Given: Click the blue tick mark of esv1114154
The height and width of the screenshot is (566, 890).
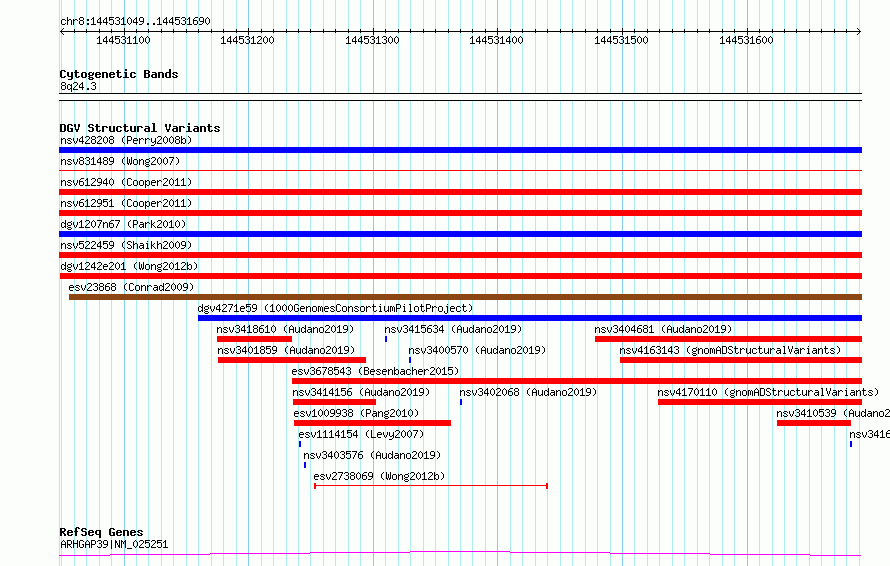Looking at the screenshot, I should click(x=300, y=444).
